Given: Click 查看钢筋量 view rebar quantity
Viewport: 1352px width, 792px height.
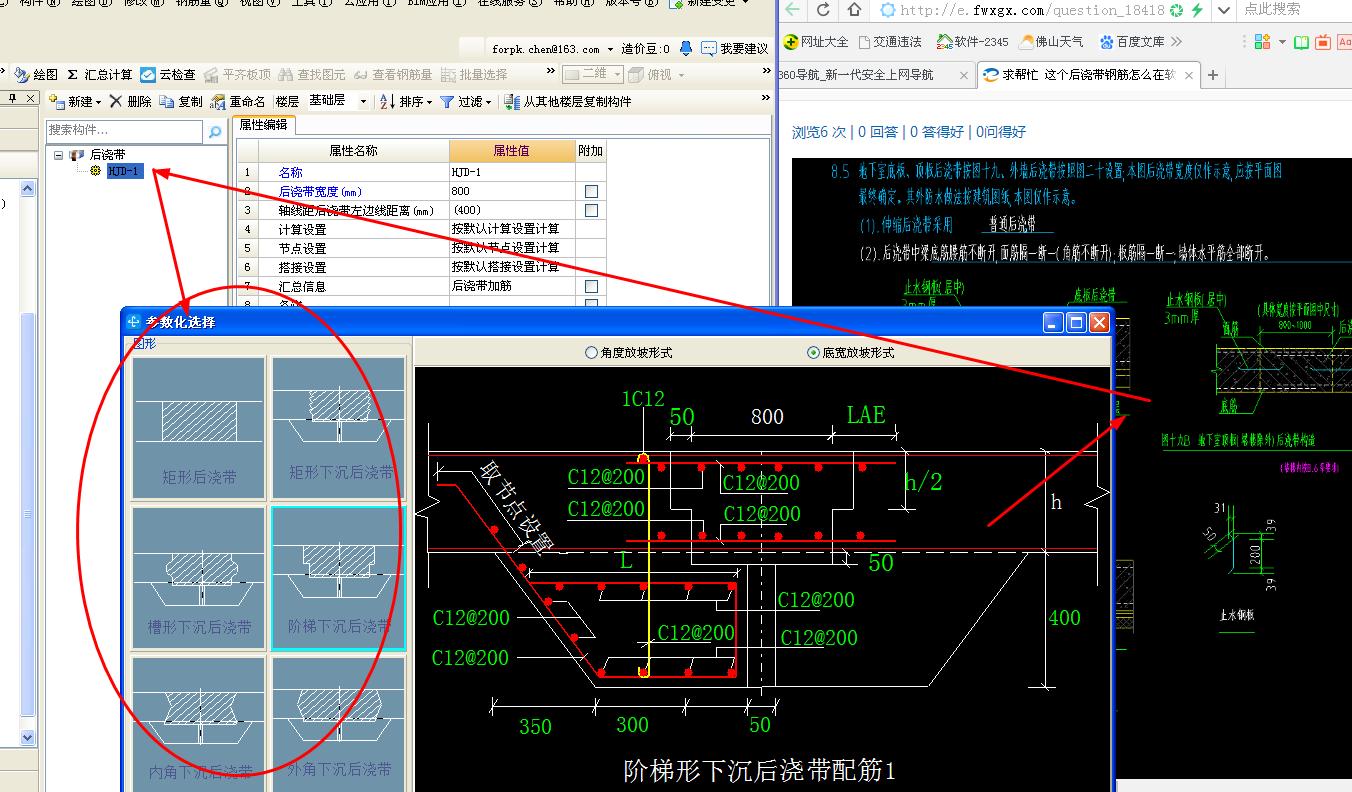Looking at the screenshot, I should [393, 74].
